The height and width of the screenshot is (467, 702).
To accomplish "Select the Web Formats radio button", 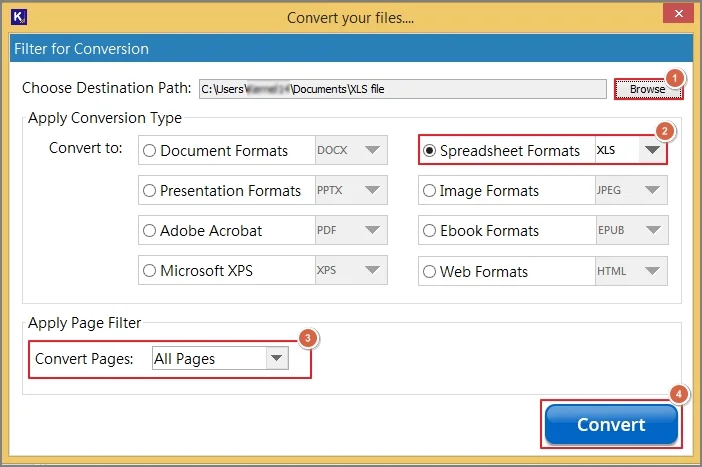I will [430, 271].
